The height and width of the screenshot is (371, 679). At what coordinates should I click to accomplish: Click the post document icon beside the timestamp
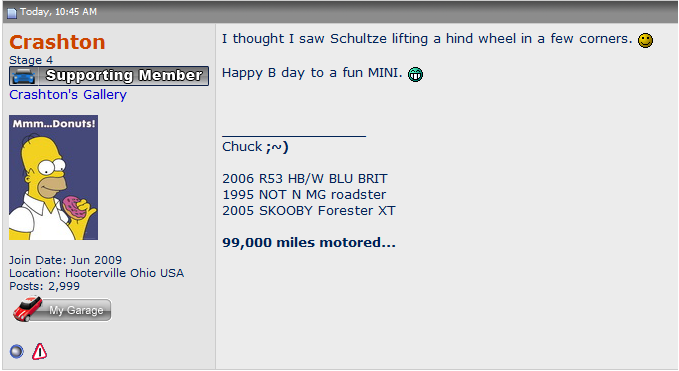(12, 13)
